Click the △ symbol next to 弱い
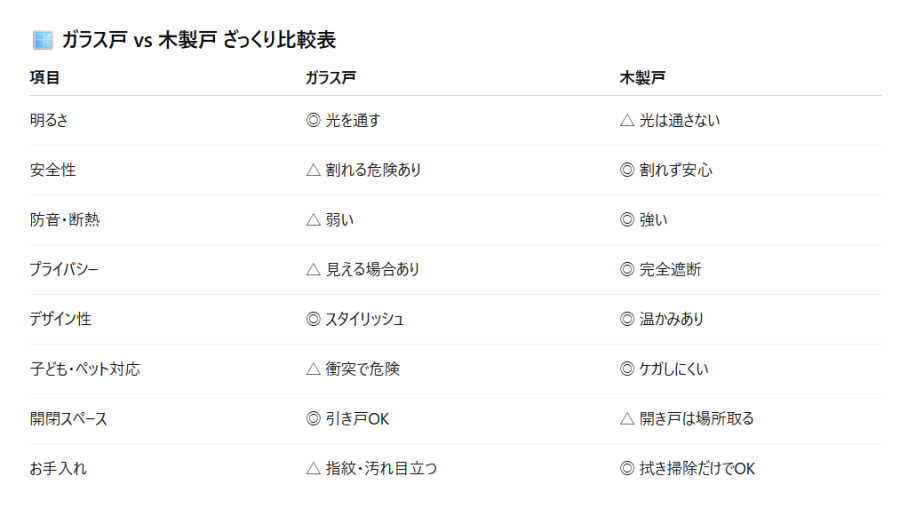 (313, 220)
